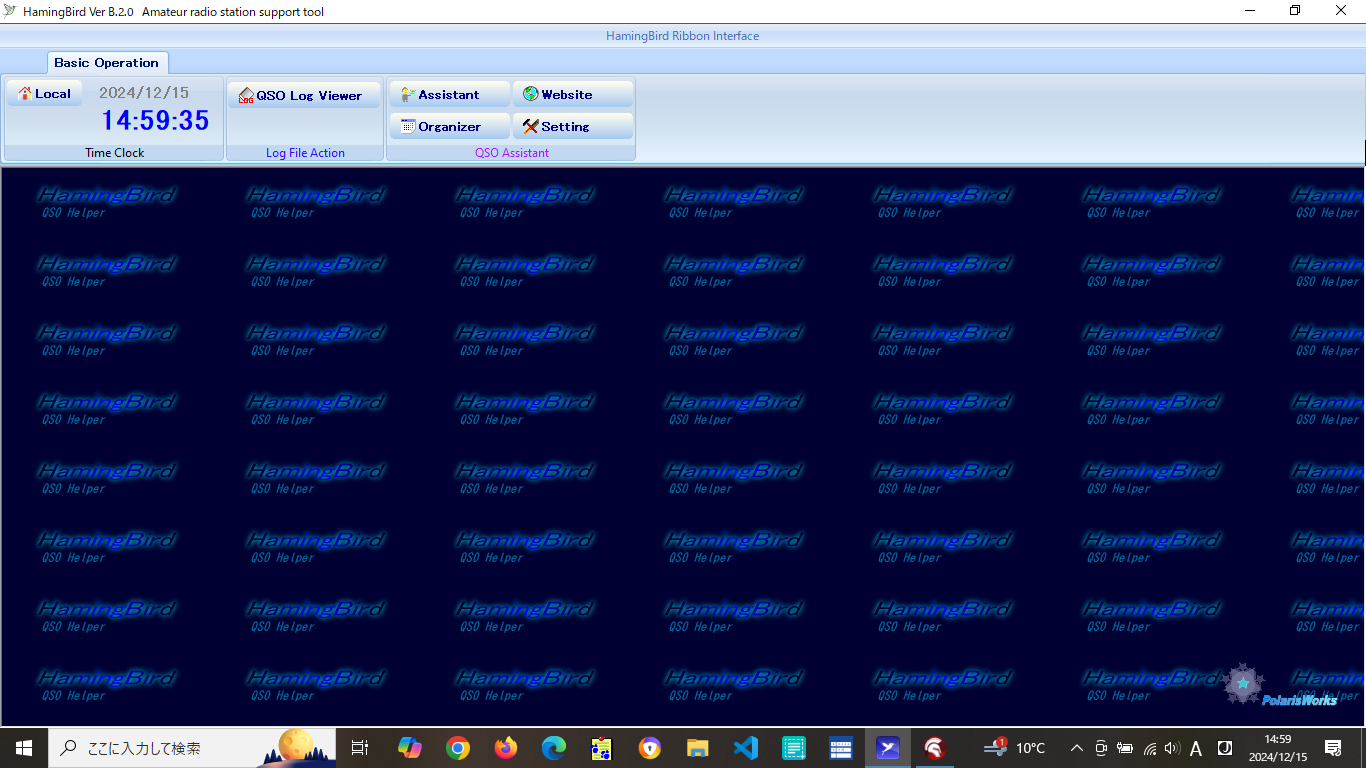Screen dimensions: 1366x768
Task: Toggle the IME input mode A indicator
Action: coord(1196,748)
